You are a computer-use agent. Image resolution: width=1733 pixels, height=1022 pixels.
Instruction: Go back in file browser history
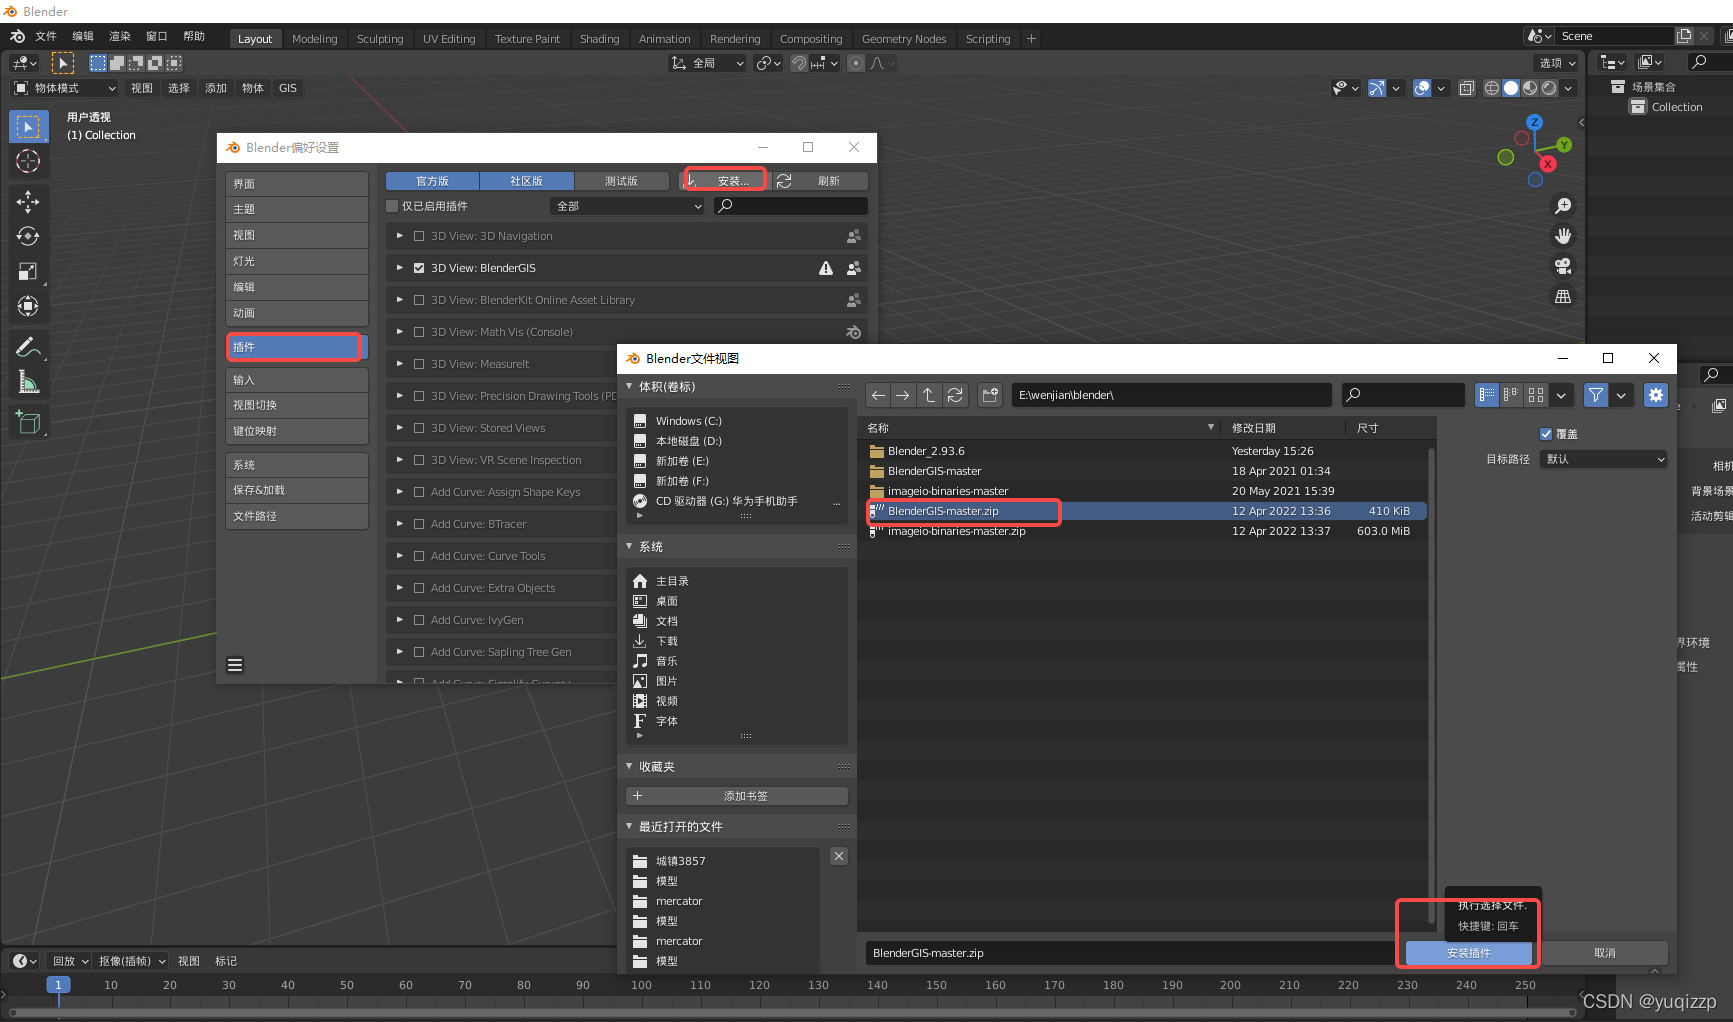(878, 395)
